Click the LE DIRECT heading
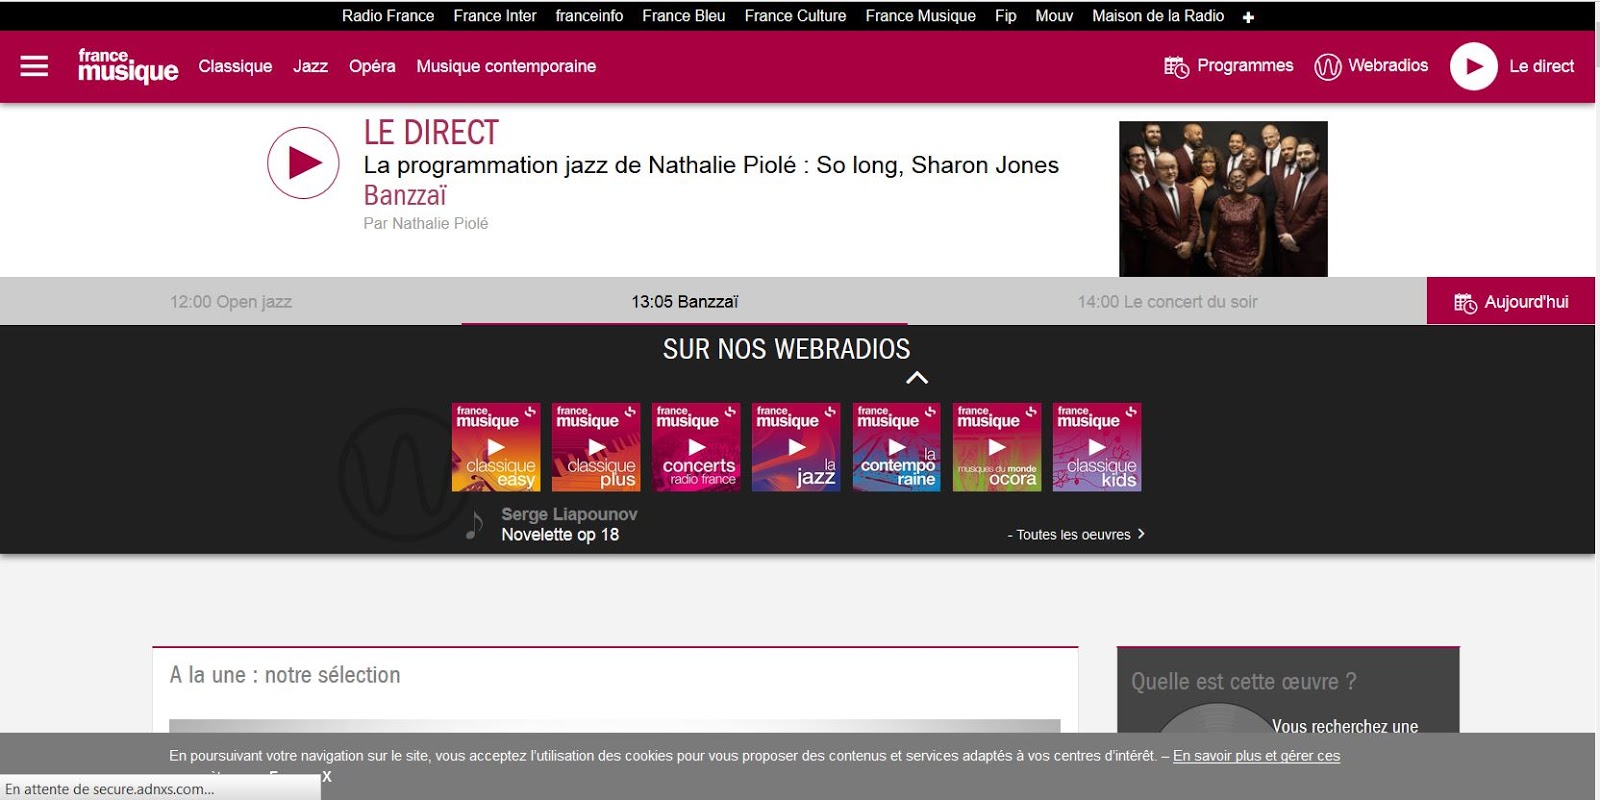Image resolution: width=1600 pixels, height=800 pixels. tap(431, 132)
